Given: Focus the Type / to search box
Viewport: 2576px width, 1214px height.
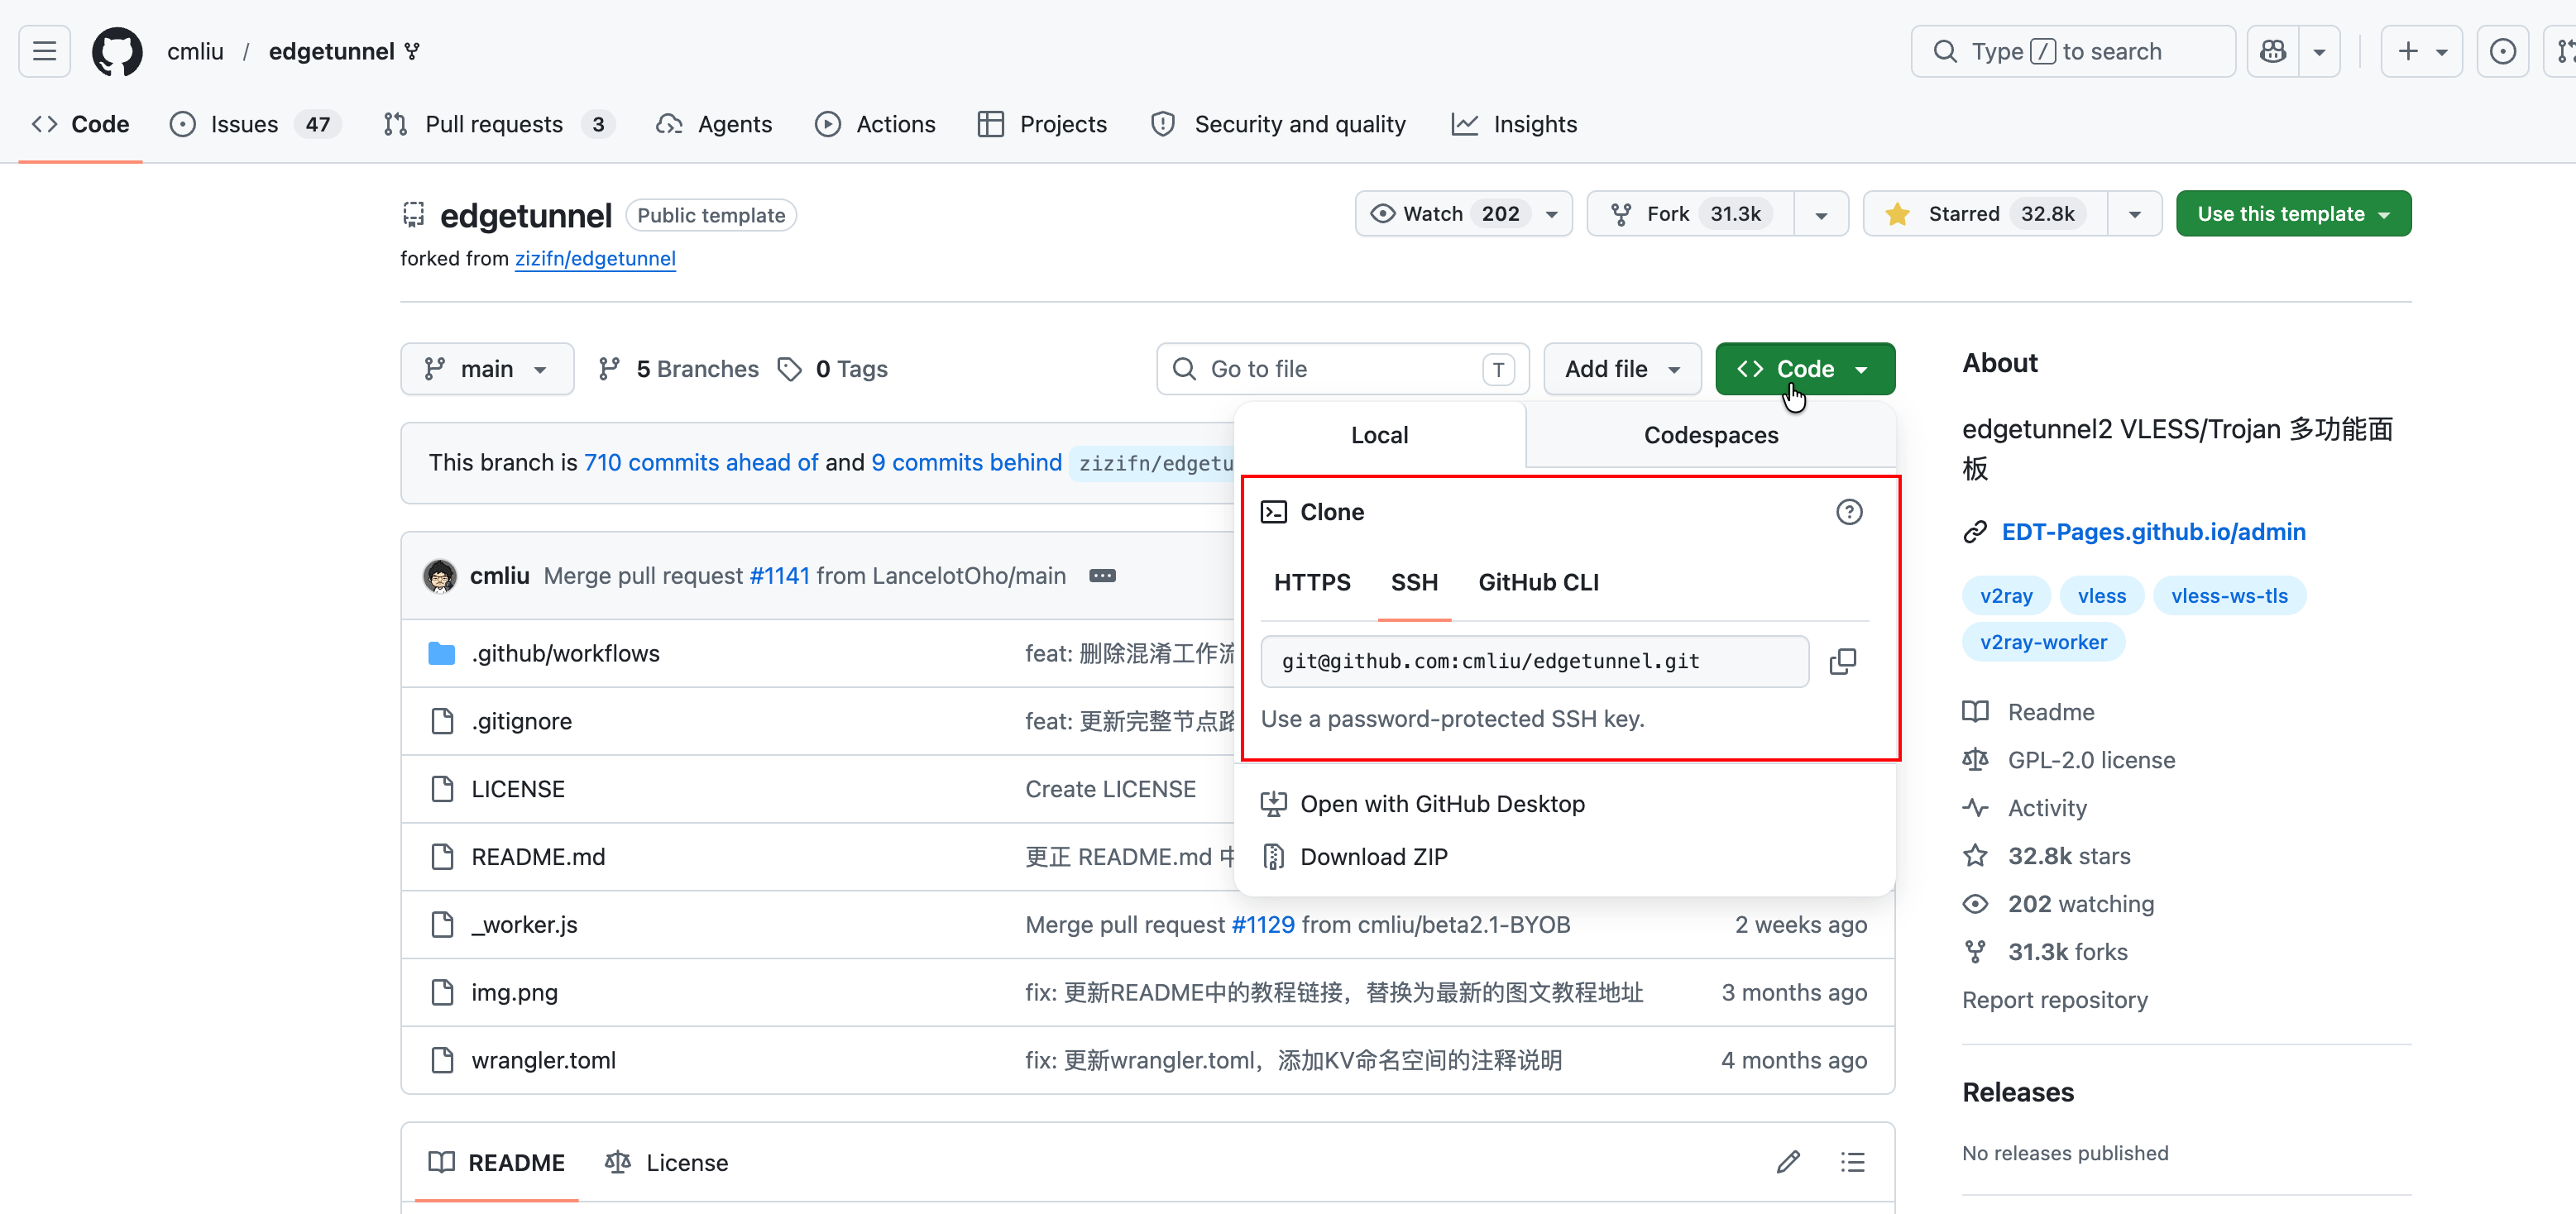Looking at the screenshot, I should point(2072,51).
